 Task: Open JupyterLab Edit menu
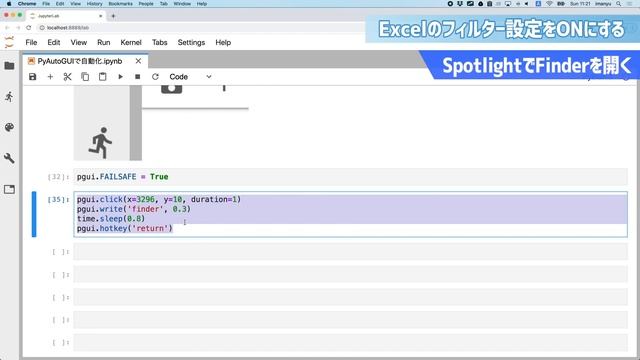[53, 42]
